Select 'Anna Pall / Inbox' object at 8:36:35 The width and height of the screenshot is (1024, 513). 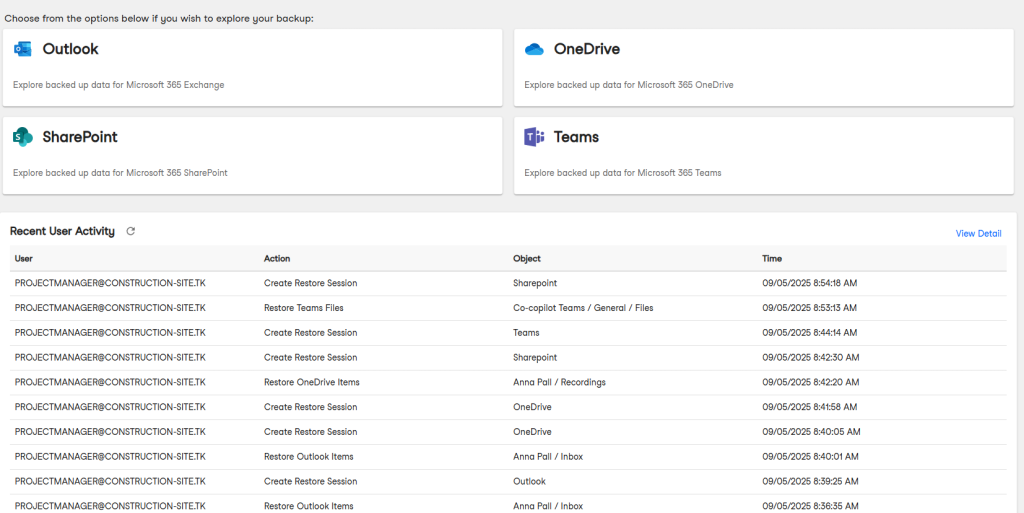click(x=548, y=506)
